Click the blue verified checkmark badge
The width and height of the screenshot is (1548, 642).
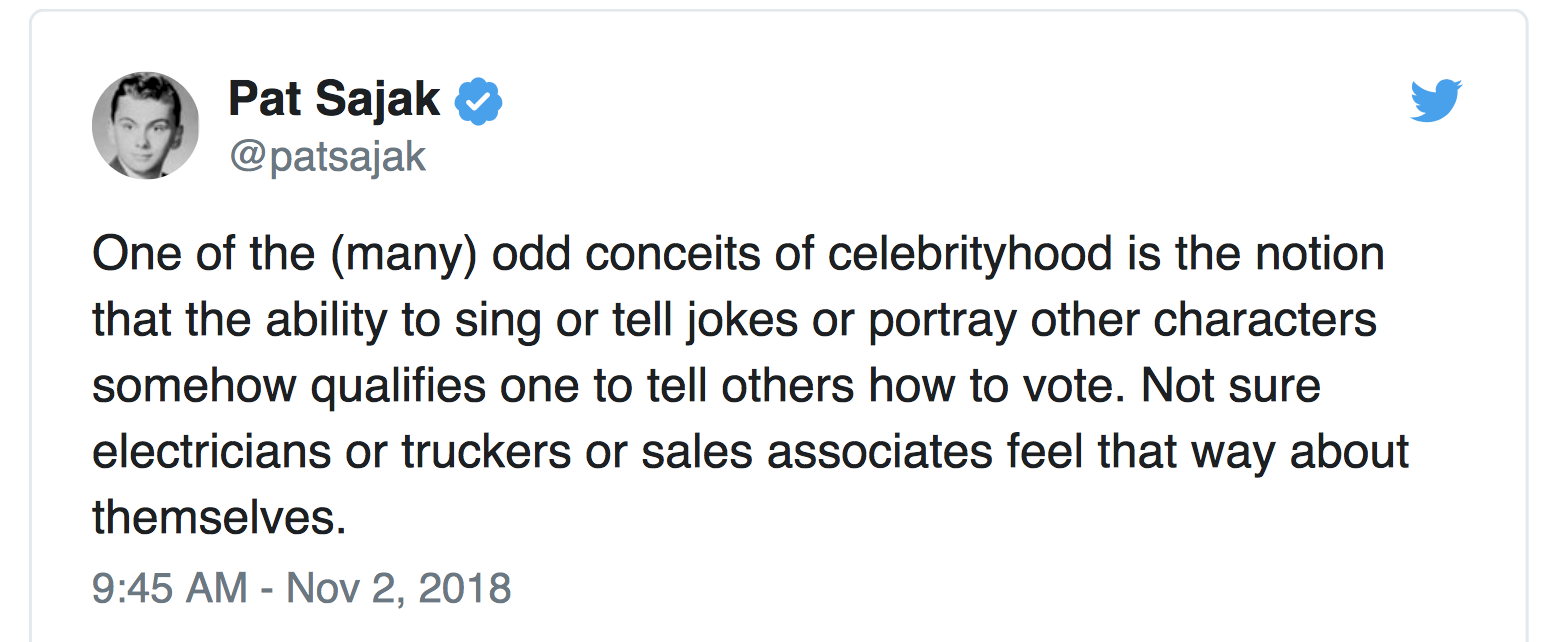pyautogui.click(x=479, y=101)
